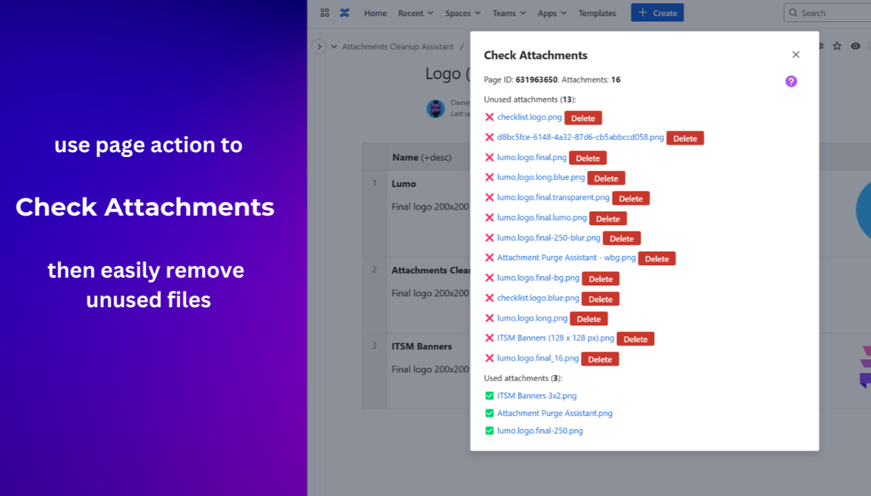Open the lumo.logo.final.png link
The width and height of the screenshot is (871, 496).
tap(532, 157)
